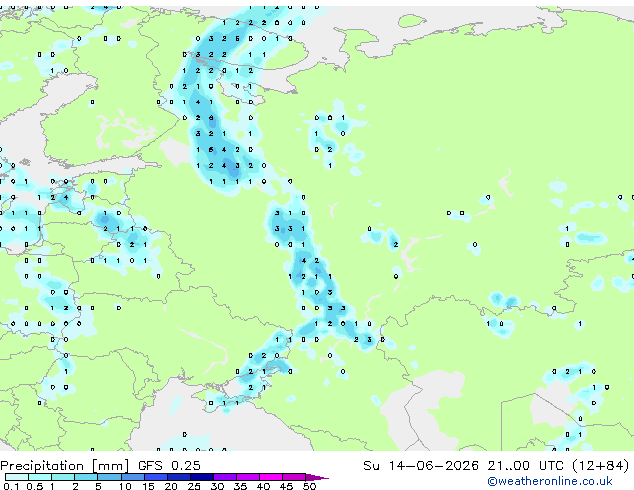Choose the legend swatch for 5–10 mm
The width and height of the screenshot is (634, 490).
109,477
